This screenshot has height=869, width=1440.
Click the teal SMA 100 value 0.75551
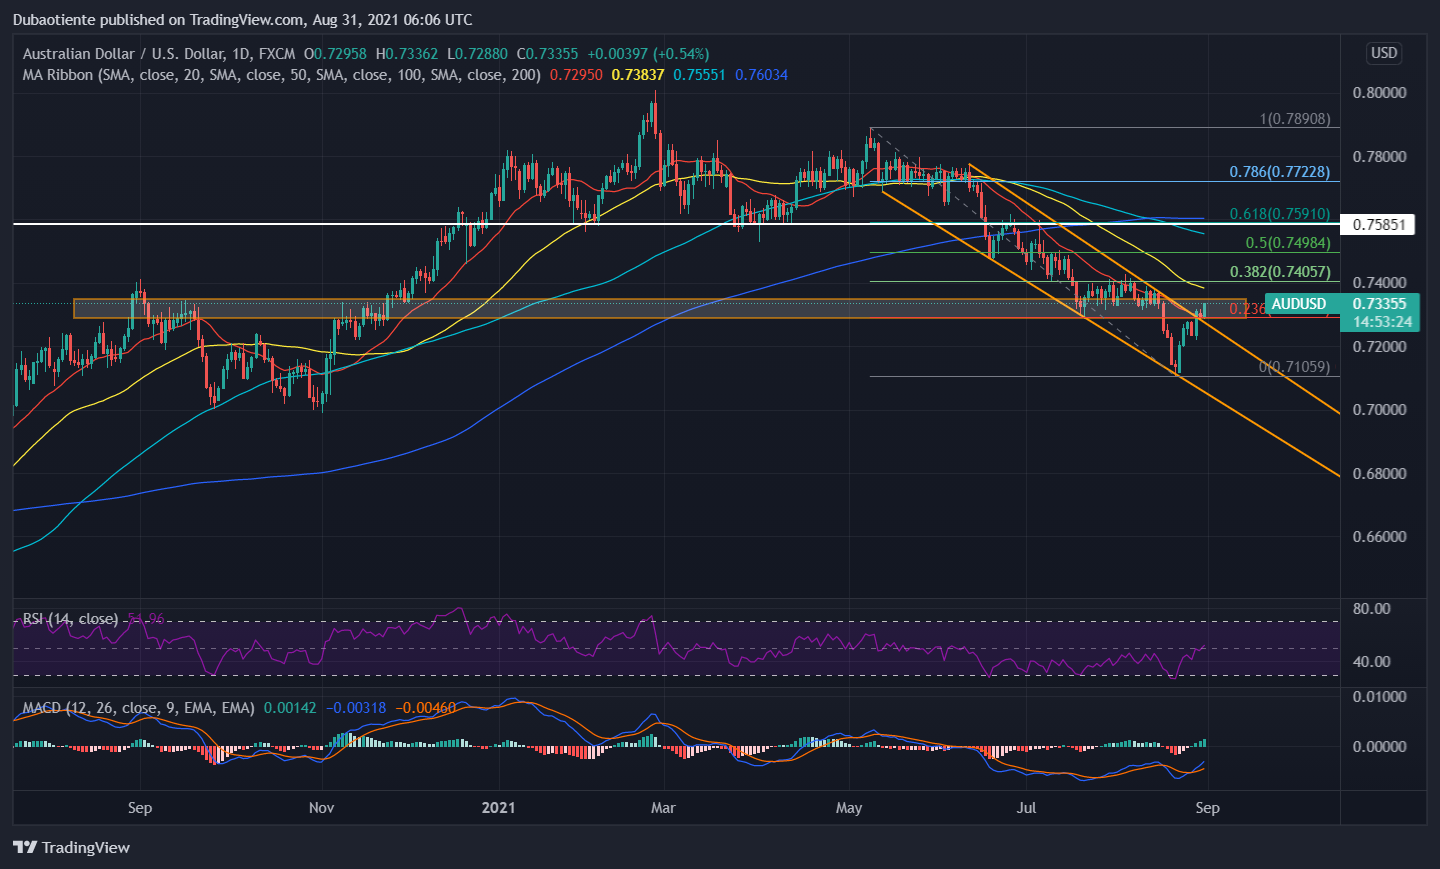tap(699, 75)
